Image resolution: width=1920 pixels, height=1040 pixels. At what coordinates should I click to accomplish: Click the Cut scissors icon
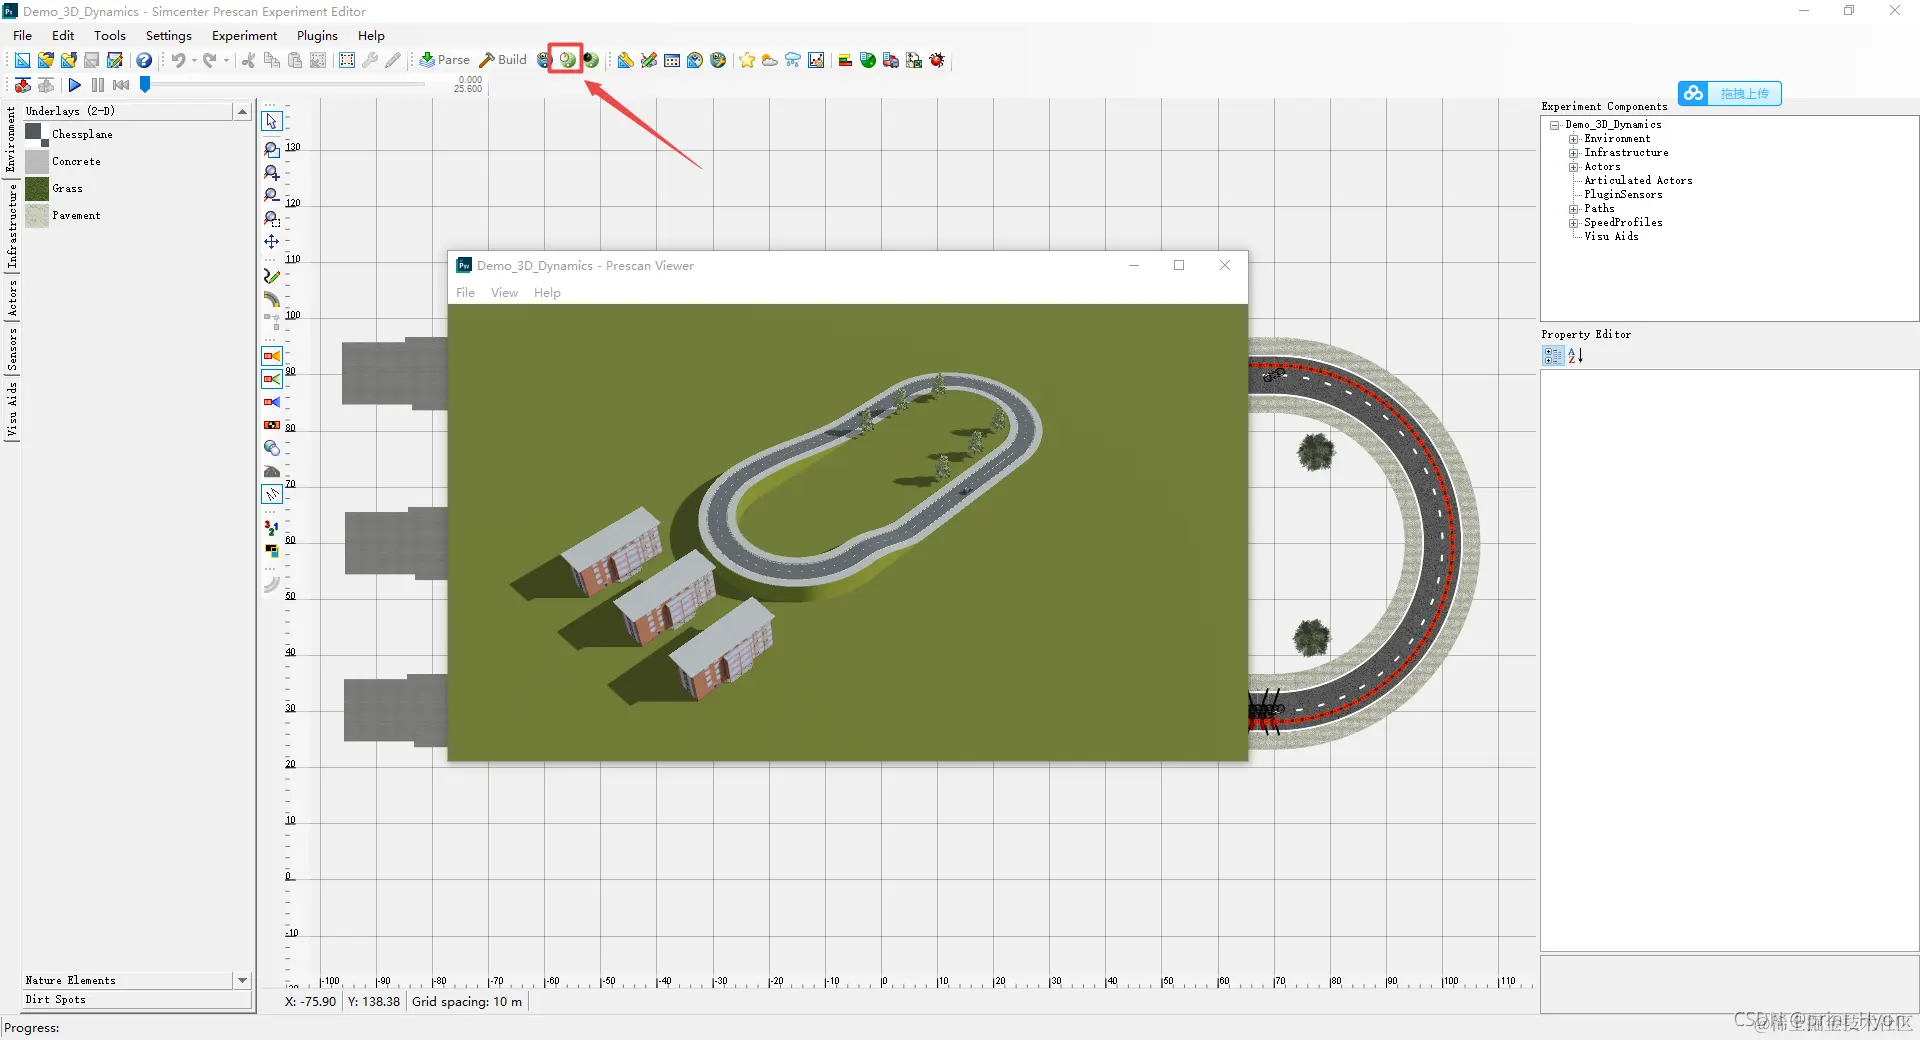248,60
